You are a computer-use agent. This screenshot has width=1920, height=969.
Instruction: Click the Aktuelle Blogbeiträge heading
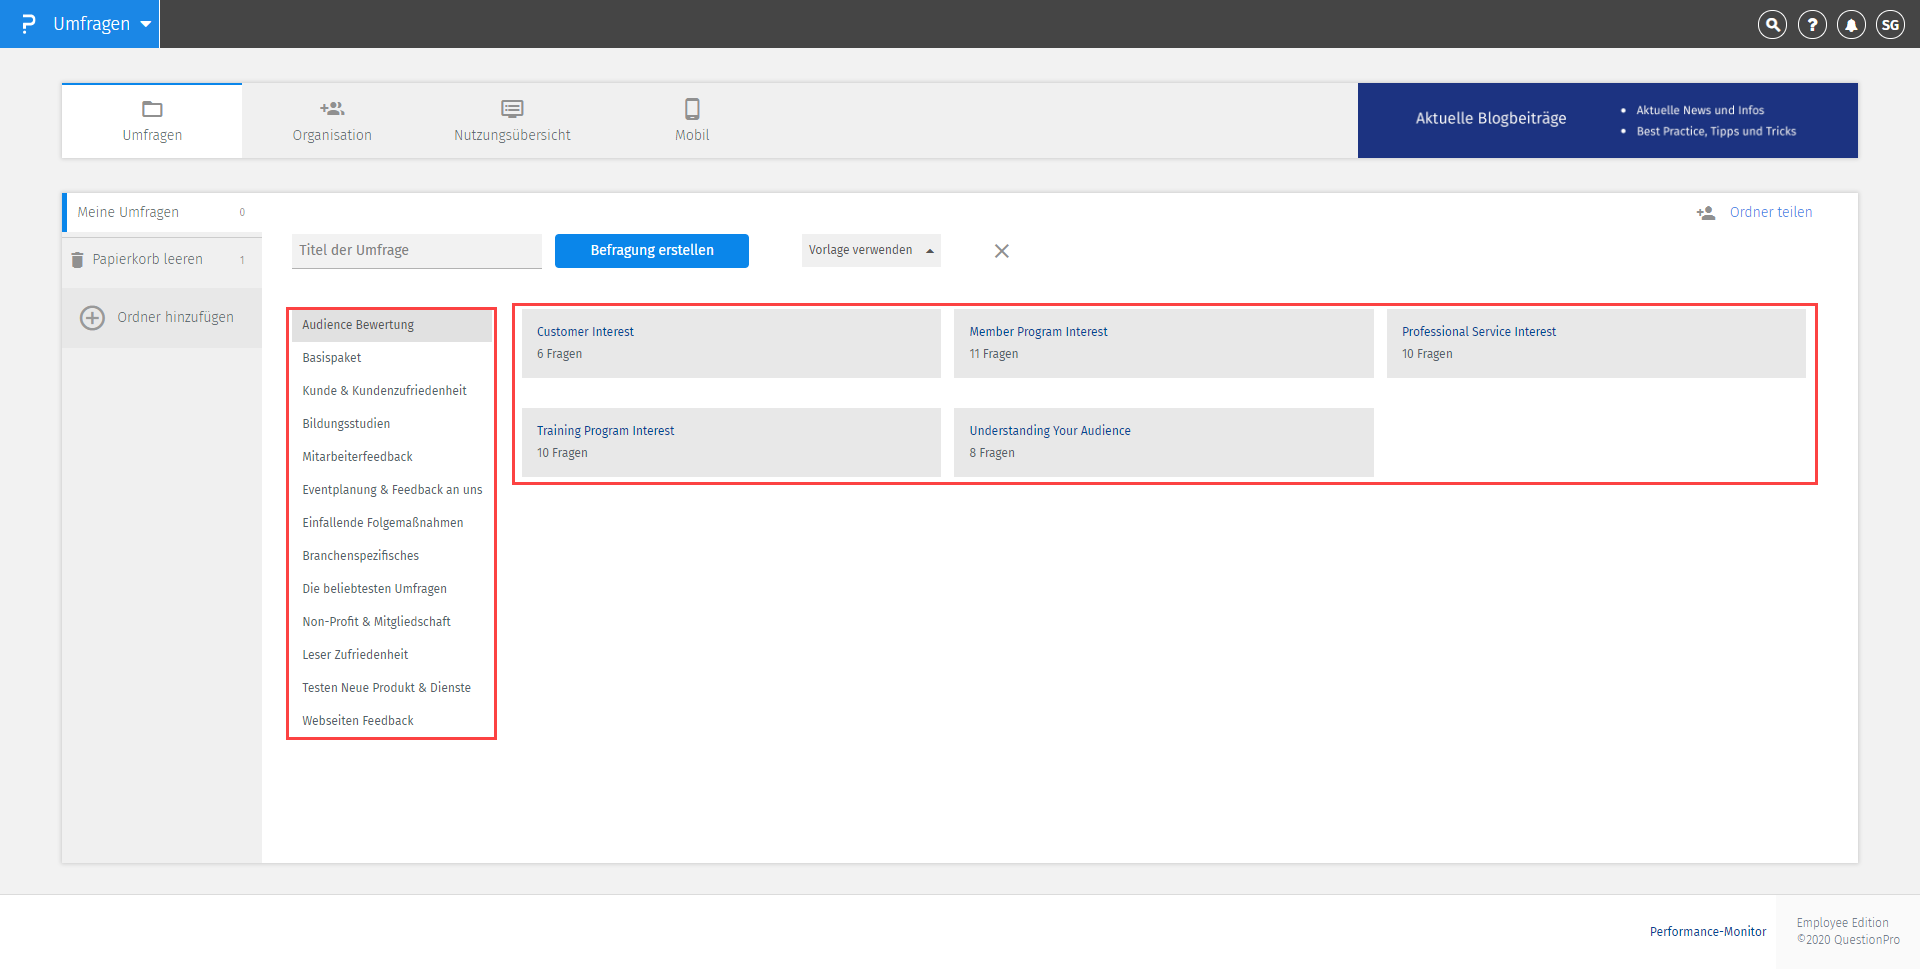[x=1491, y=118]
